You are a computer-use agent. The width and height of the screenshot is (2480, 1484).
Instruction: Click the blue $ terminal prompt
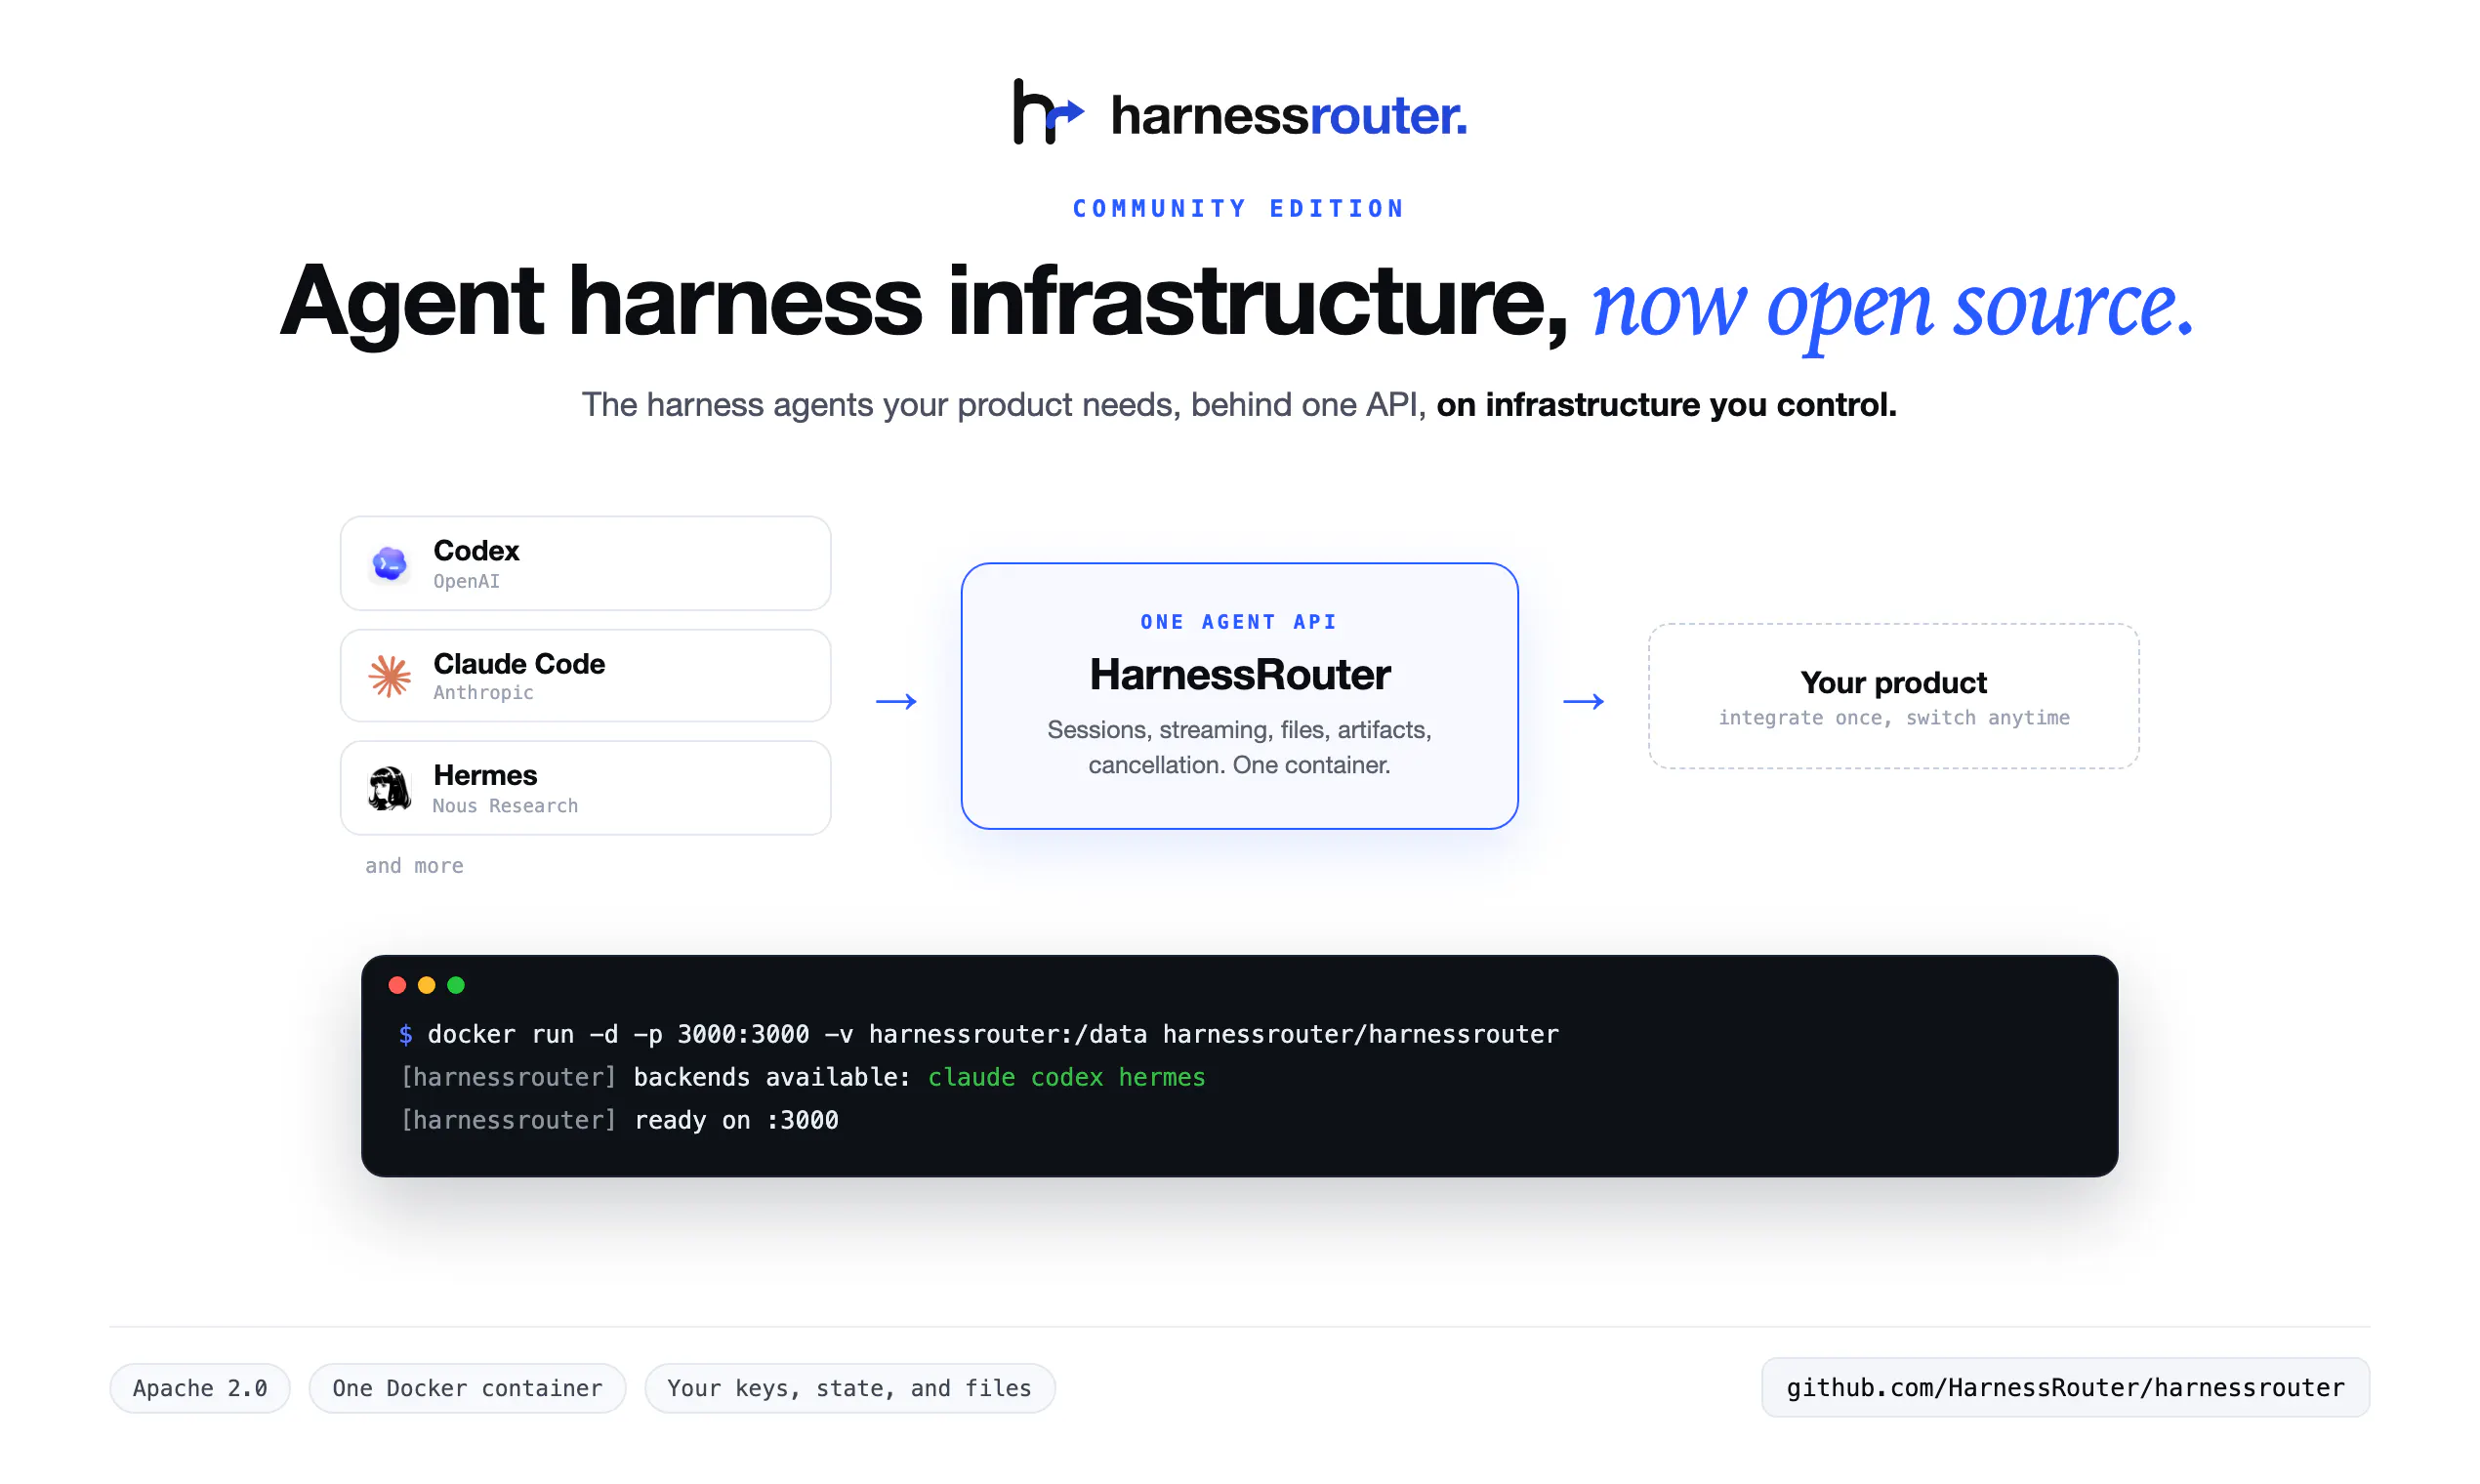coord(406,1034)
